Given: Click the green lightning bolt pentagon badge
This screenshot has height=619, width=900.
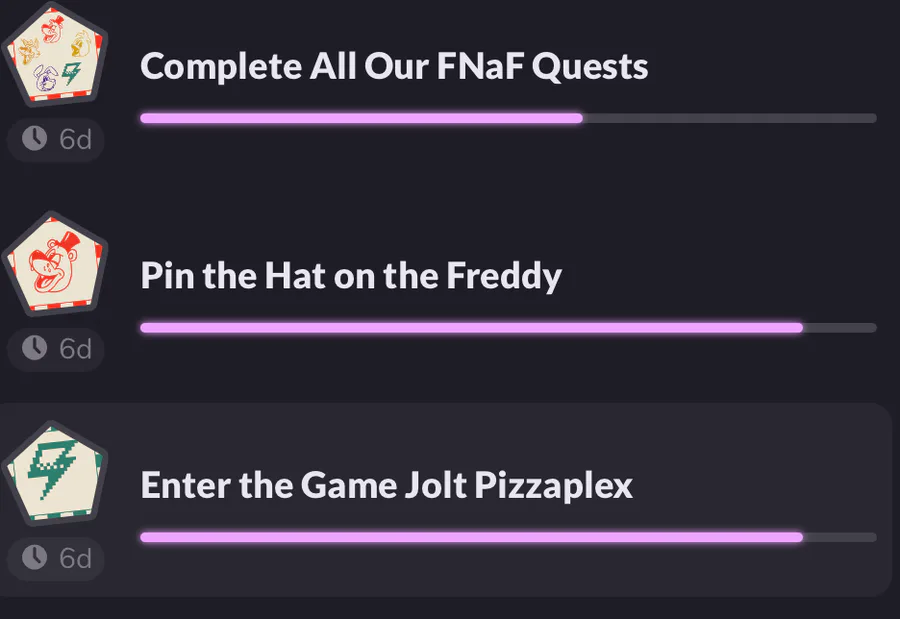Looking at the screenshot, I should tap(56, 474).
